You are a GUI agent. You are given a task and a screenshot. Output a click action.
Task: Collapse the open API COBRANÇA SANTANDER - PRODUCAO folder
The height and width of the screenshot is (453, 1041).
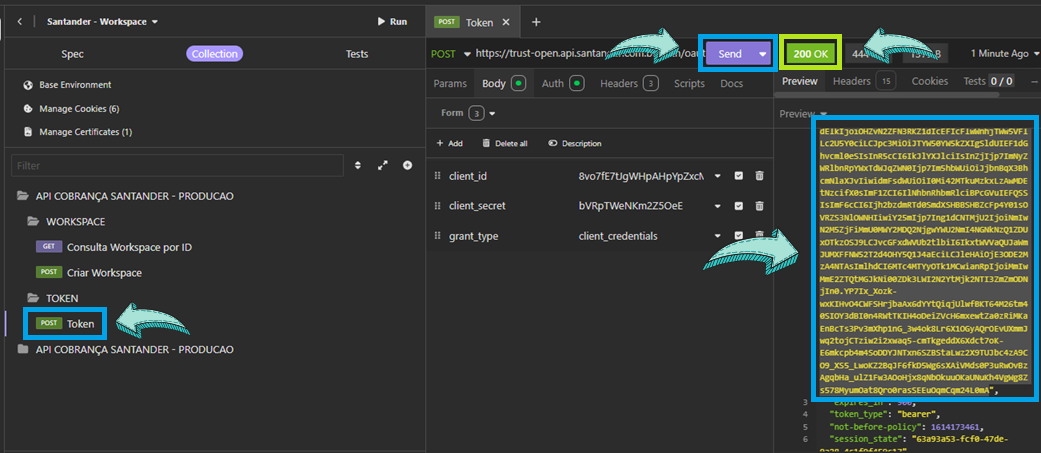(125, 196)
